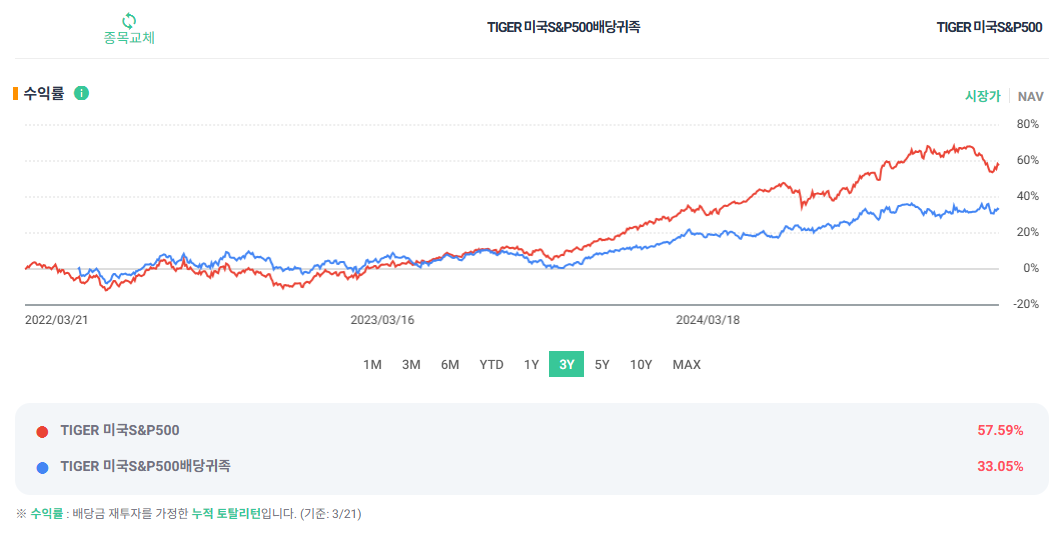
Task: Click the centered TIGER 미국S&P500배당귀족 header title
Action: tap(563, 27)
